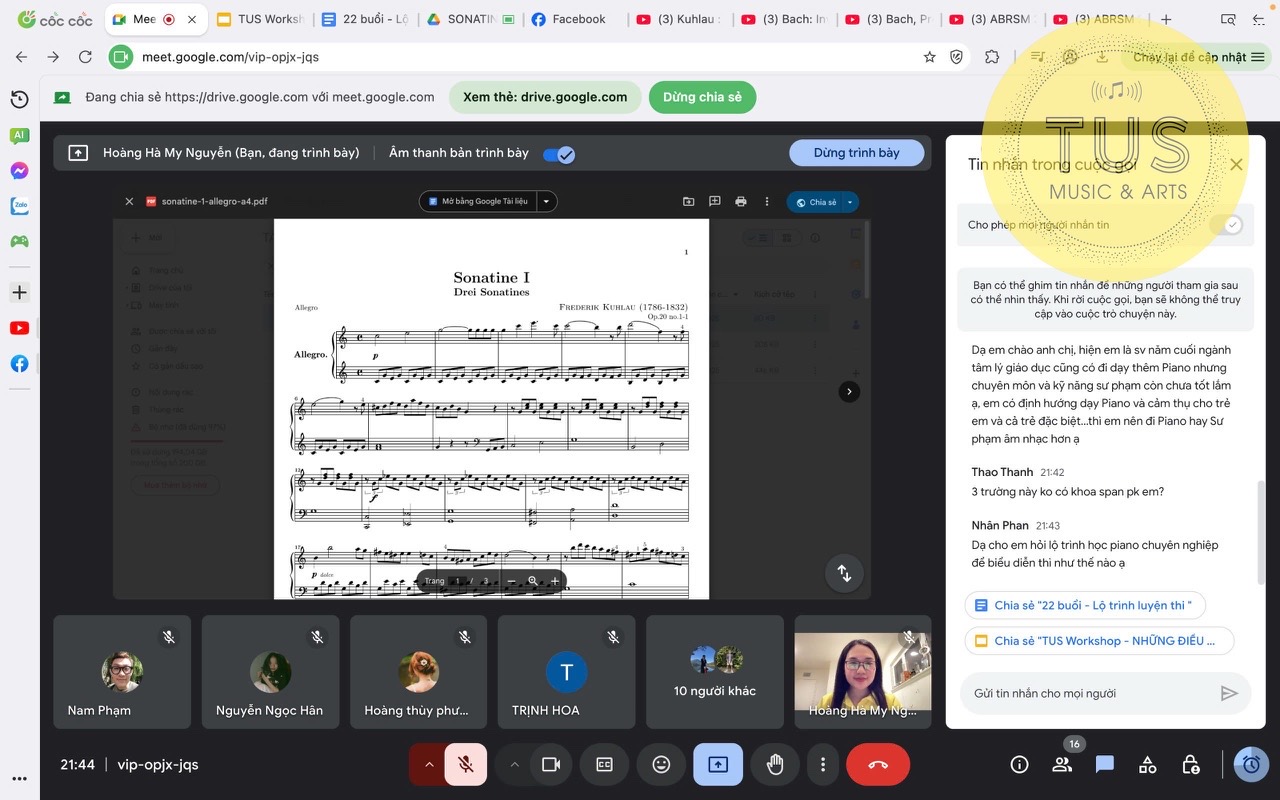Select TRỊNH HOA's participant tile
The image size is (1280, 800).
click(566, 672)
